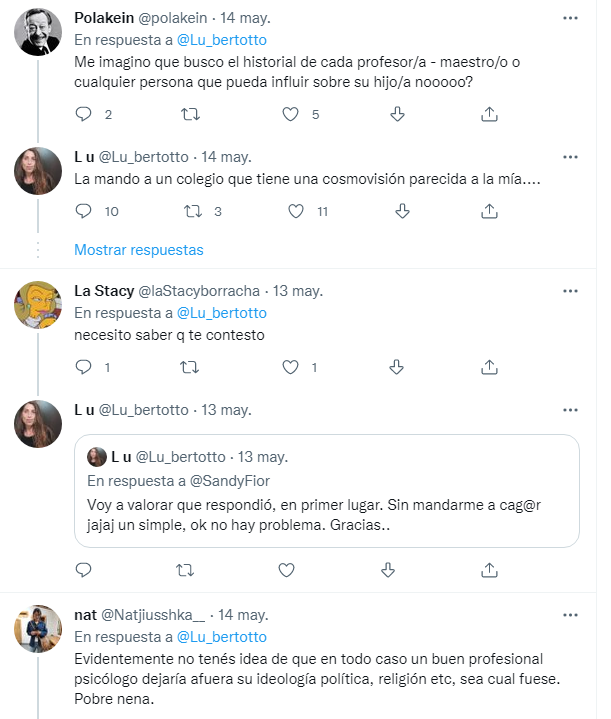Retweet Polakein's tweet
The image size is (611, 719).
[188, 115]
